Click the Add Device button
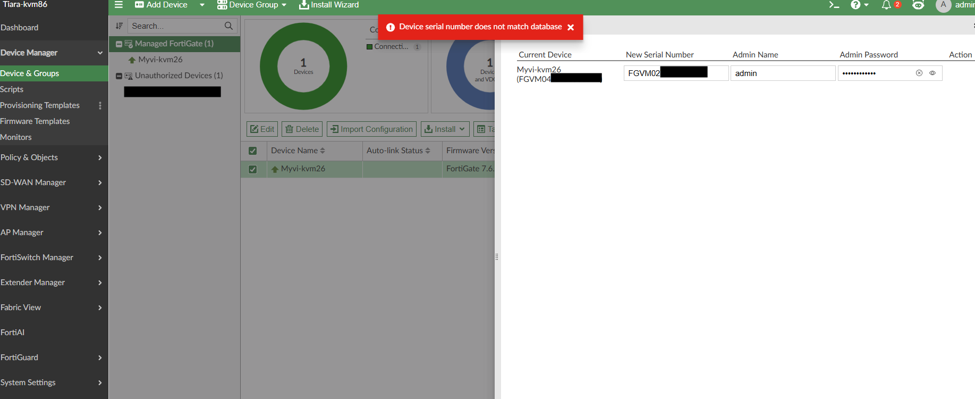 coord(161,5)
